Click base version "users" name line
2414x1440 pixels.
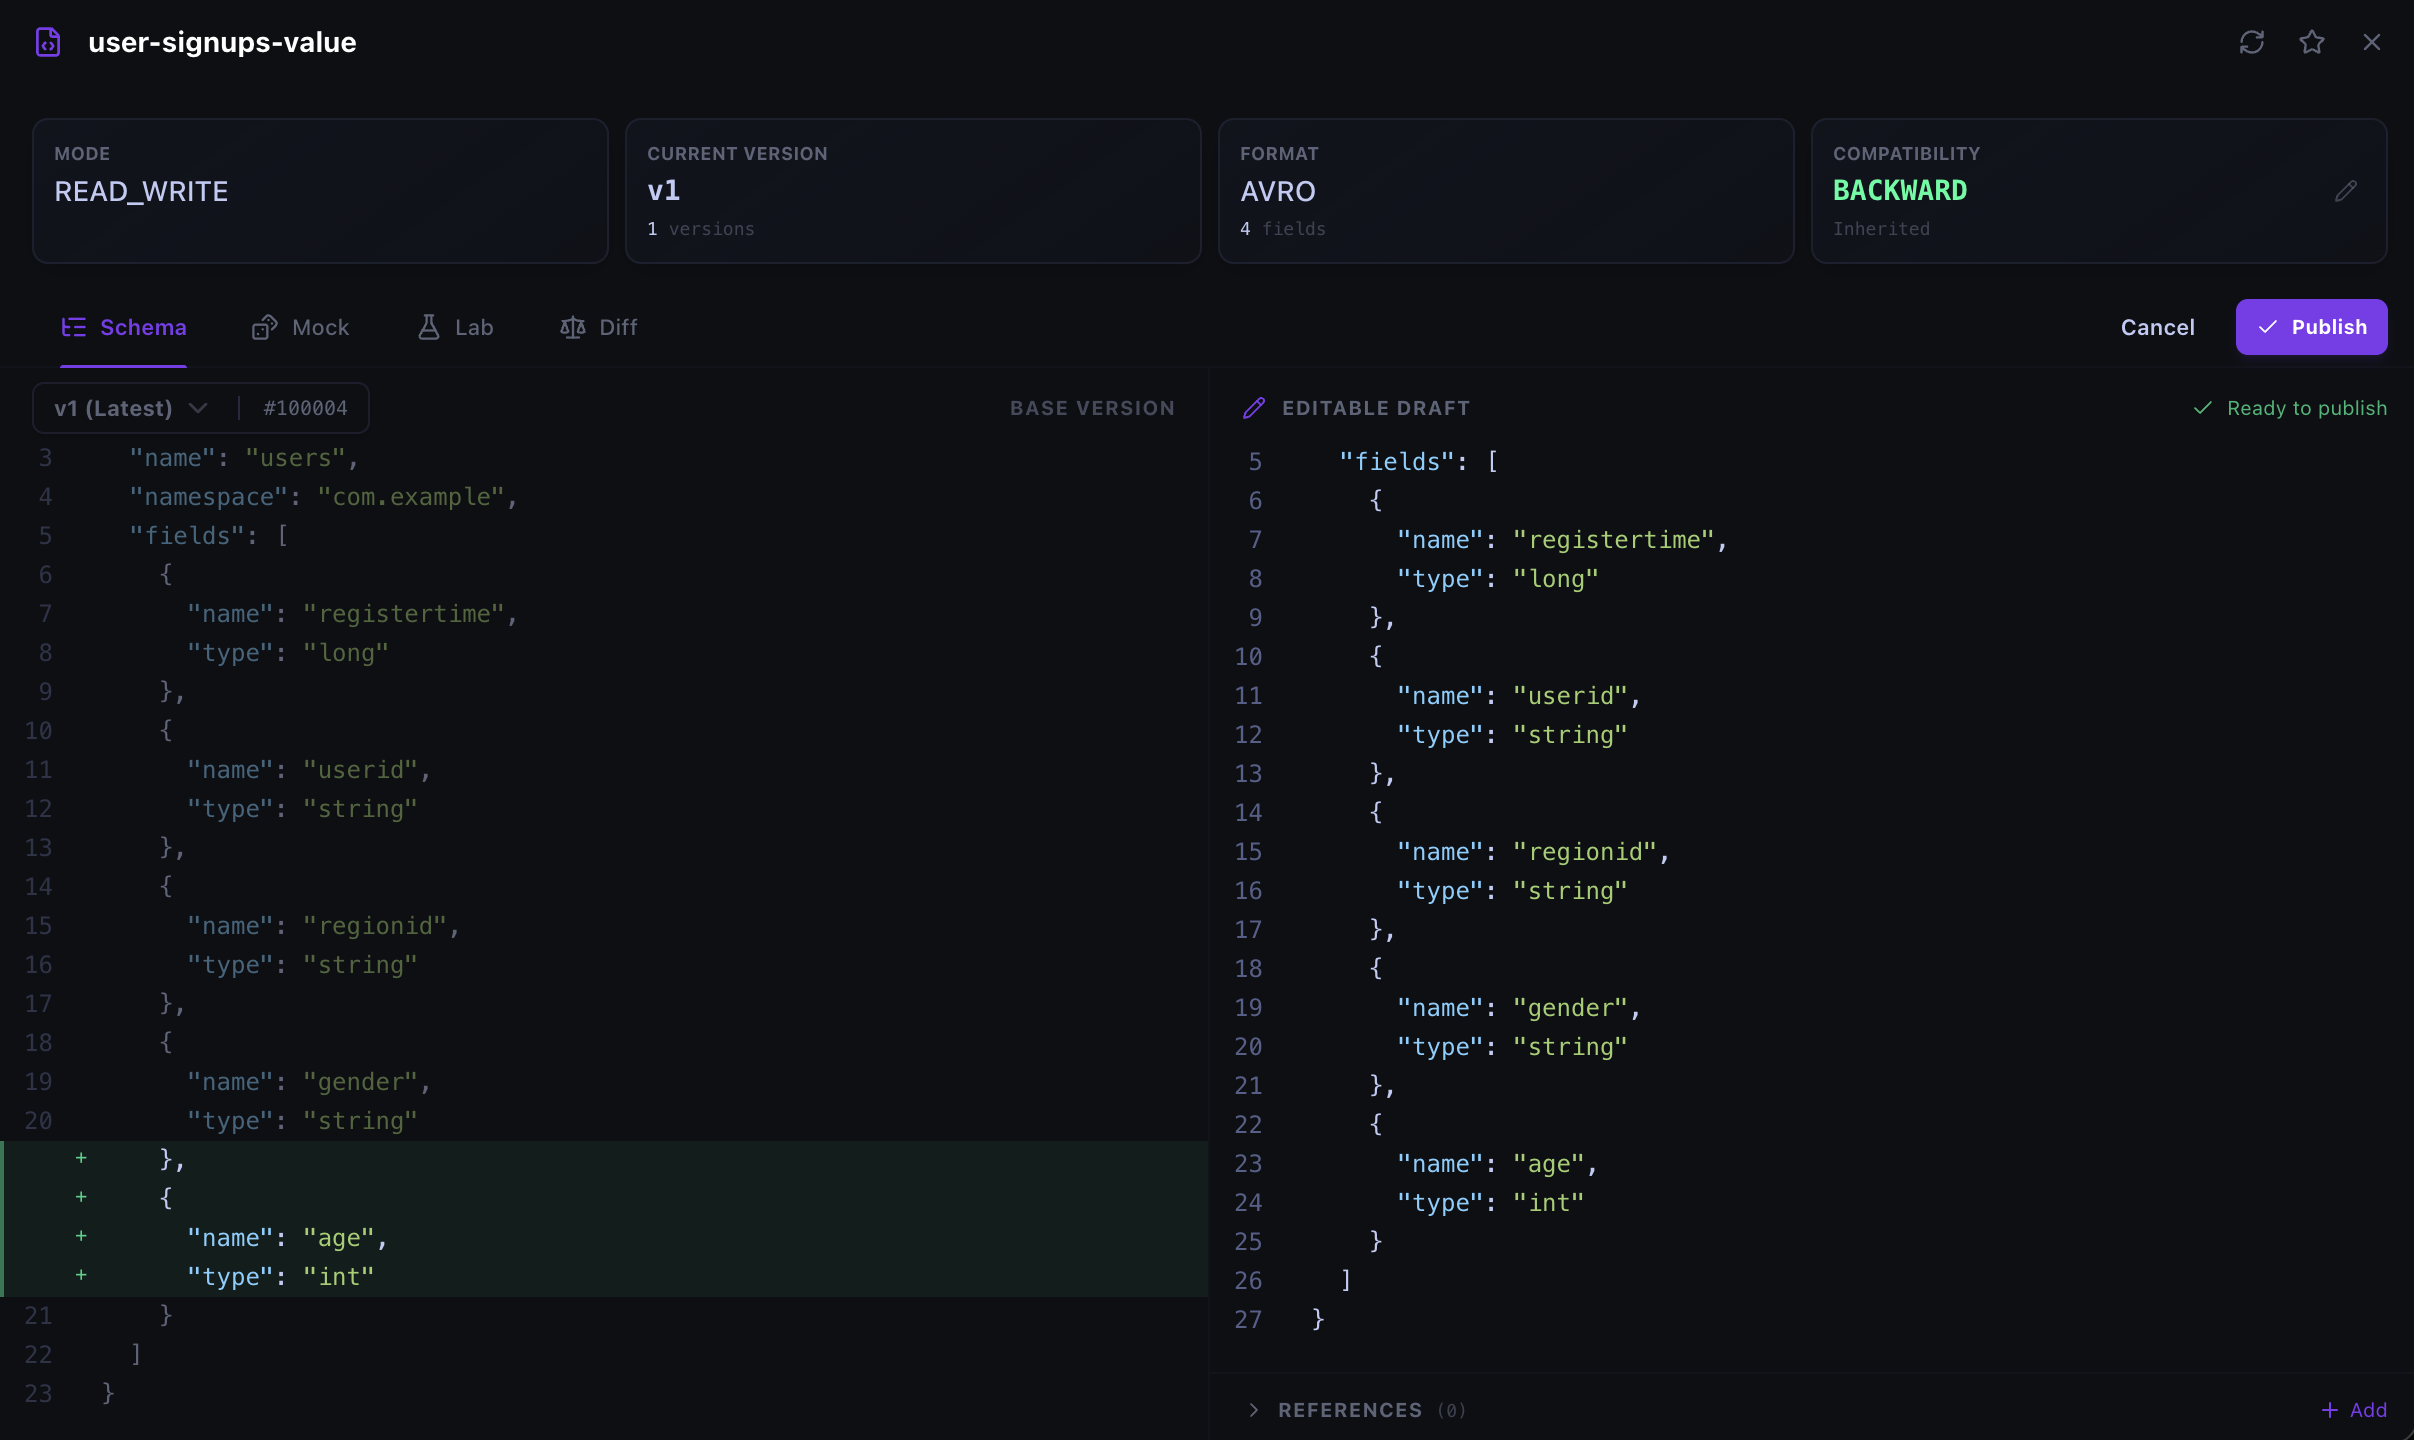coord(244,458)
